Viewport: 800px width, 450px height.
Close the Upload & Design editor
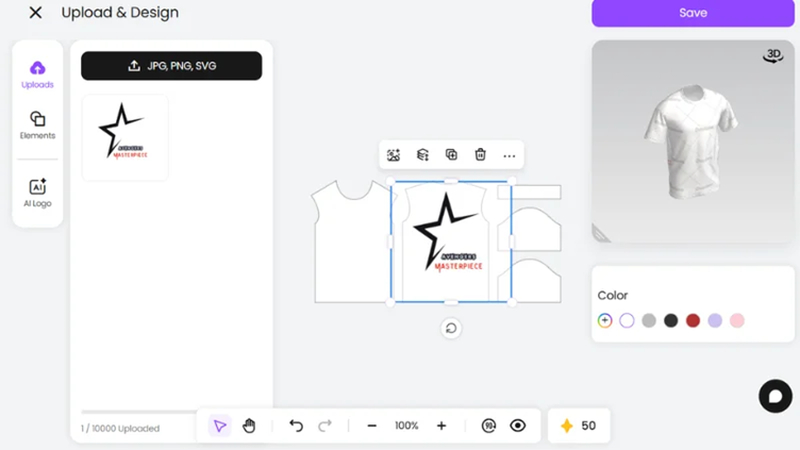click(35, 13)
